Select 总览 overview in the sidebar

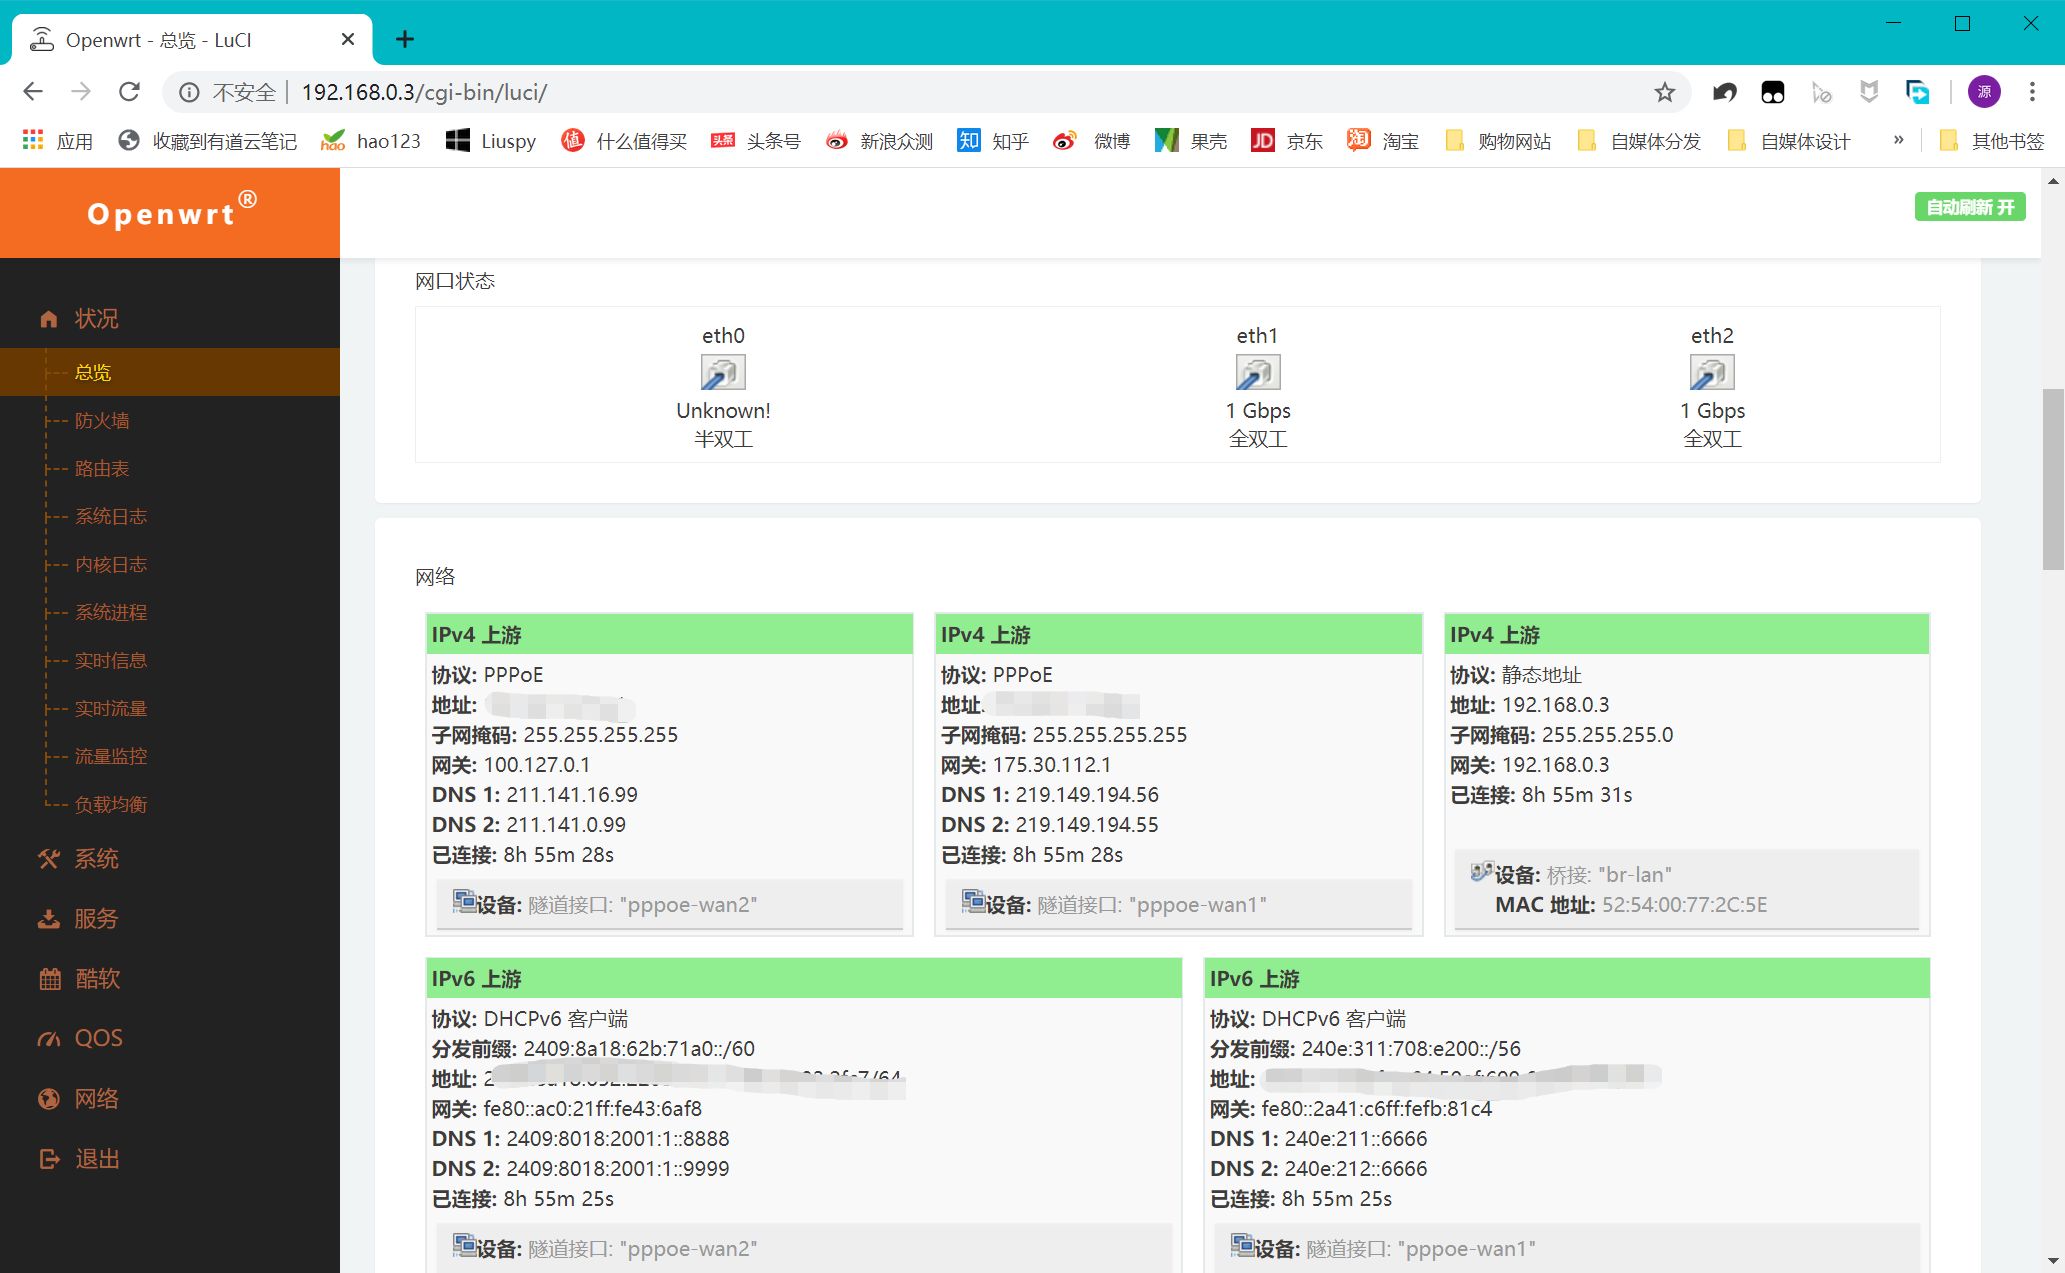click(x=170, y=372)
